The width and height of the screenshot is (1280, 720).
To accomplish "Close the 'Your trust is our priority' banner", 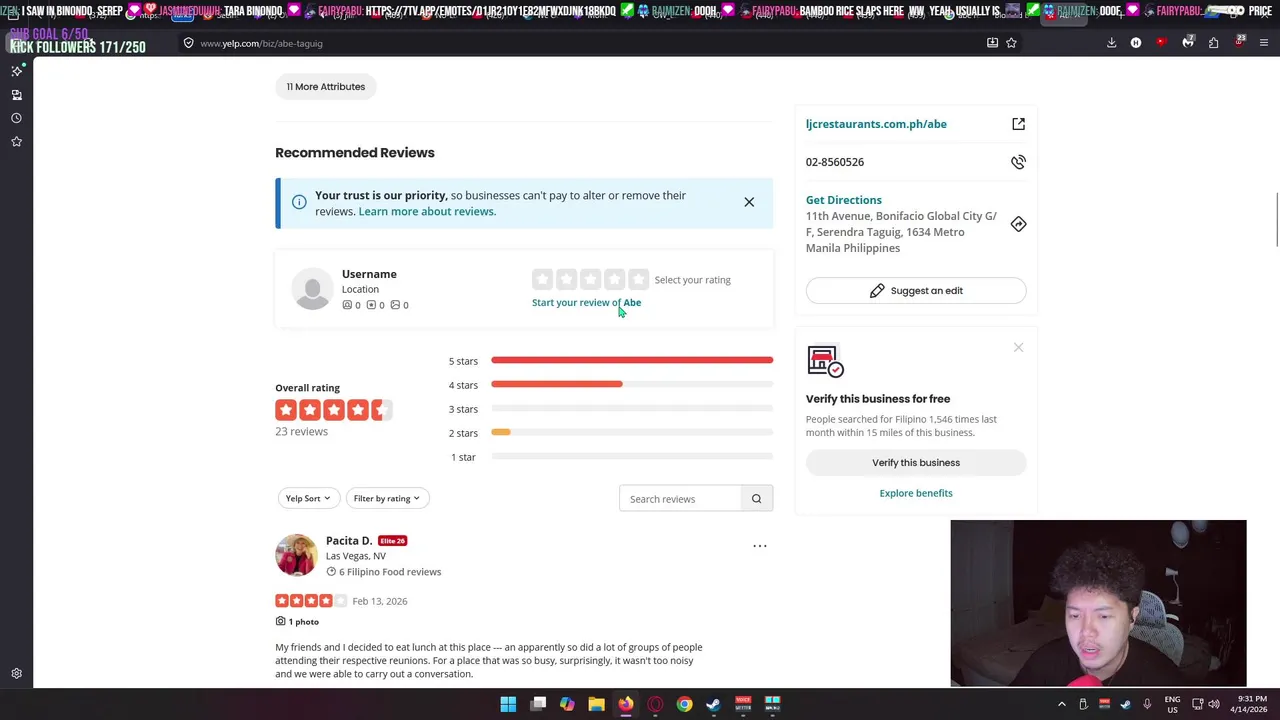I will pyautogui.click(x=749, y=202).
